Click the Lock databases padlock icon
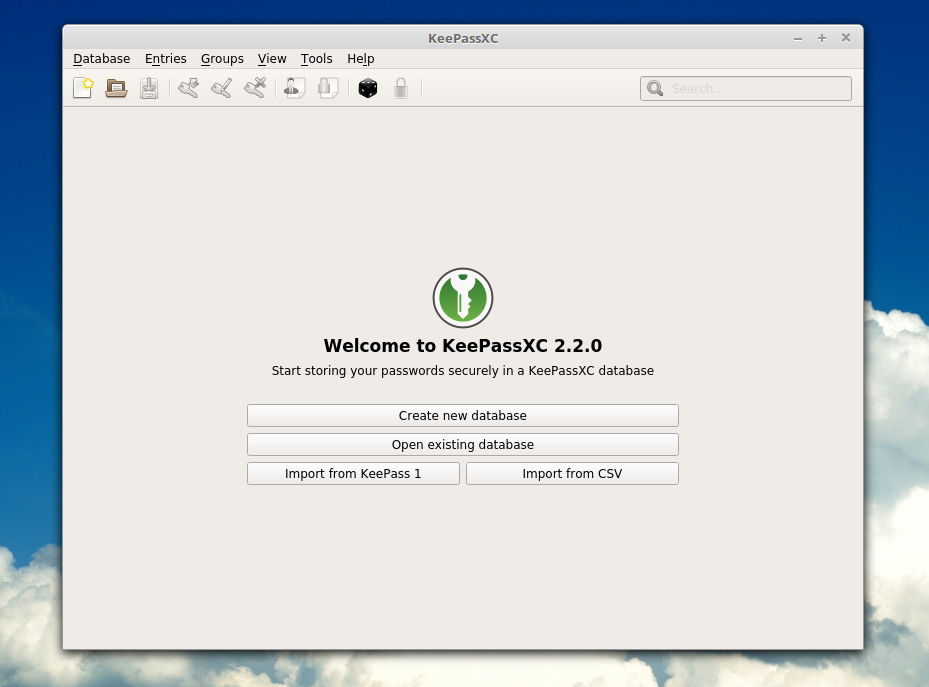This screenshot has height=687, width=929. coord(401,88)
